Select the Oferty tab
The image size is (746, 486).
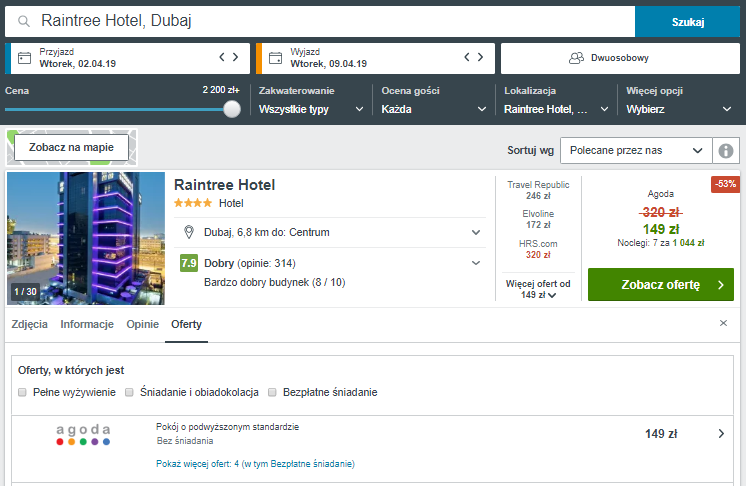(186, 324)
